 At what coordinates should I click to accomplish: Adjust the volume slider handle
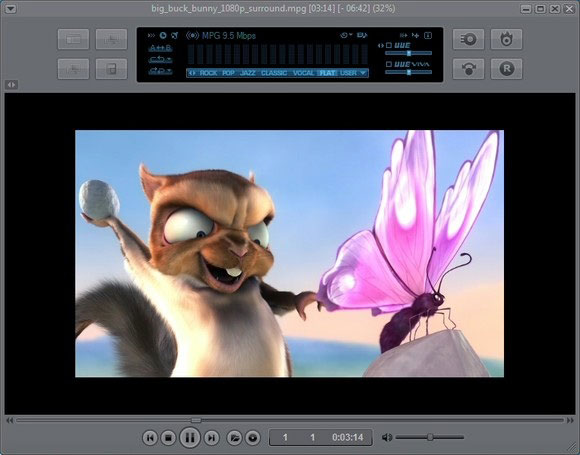[430, 437]
